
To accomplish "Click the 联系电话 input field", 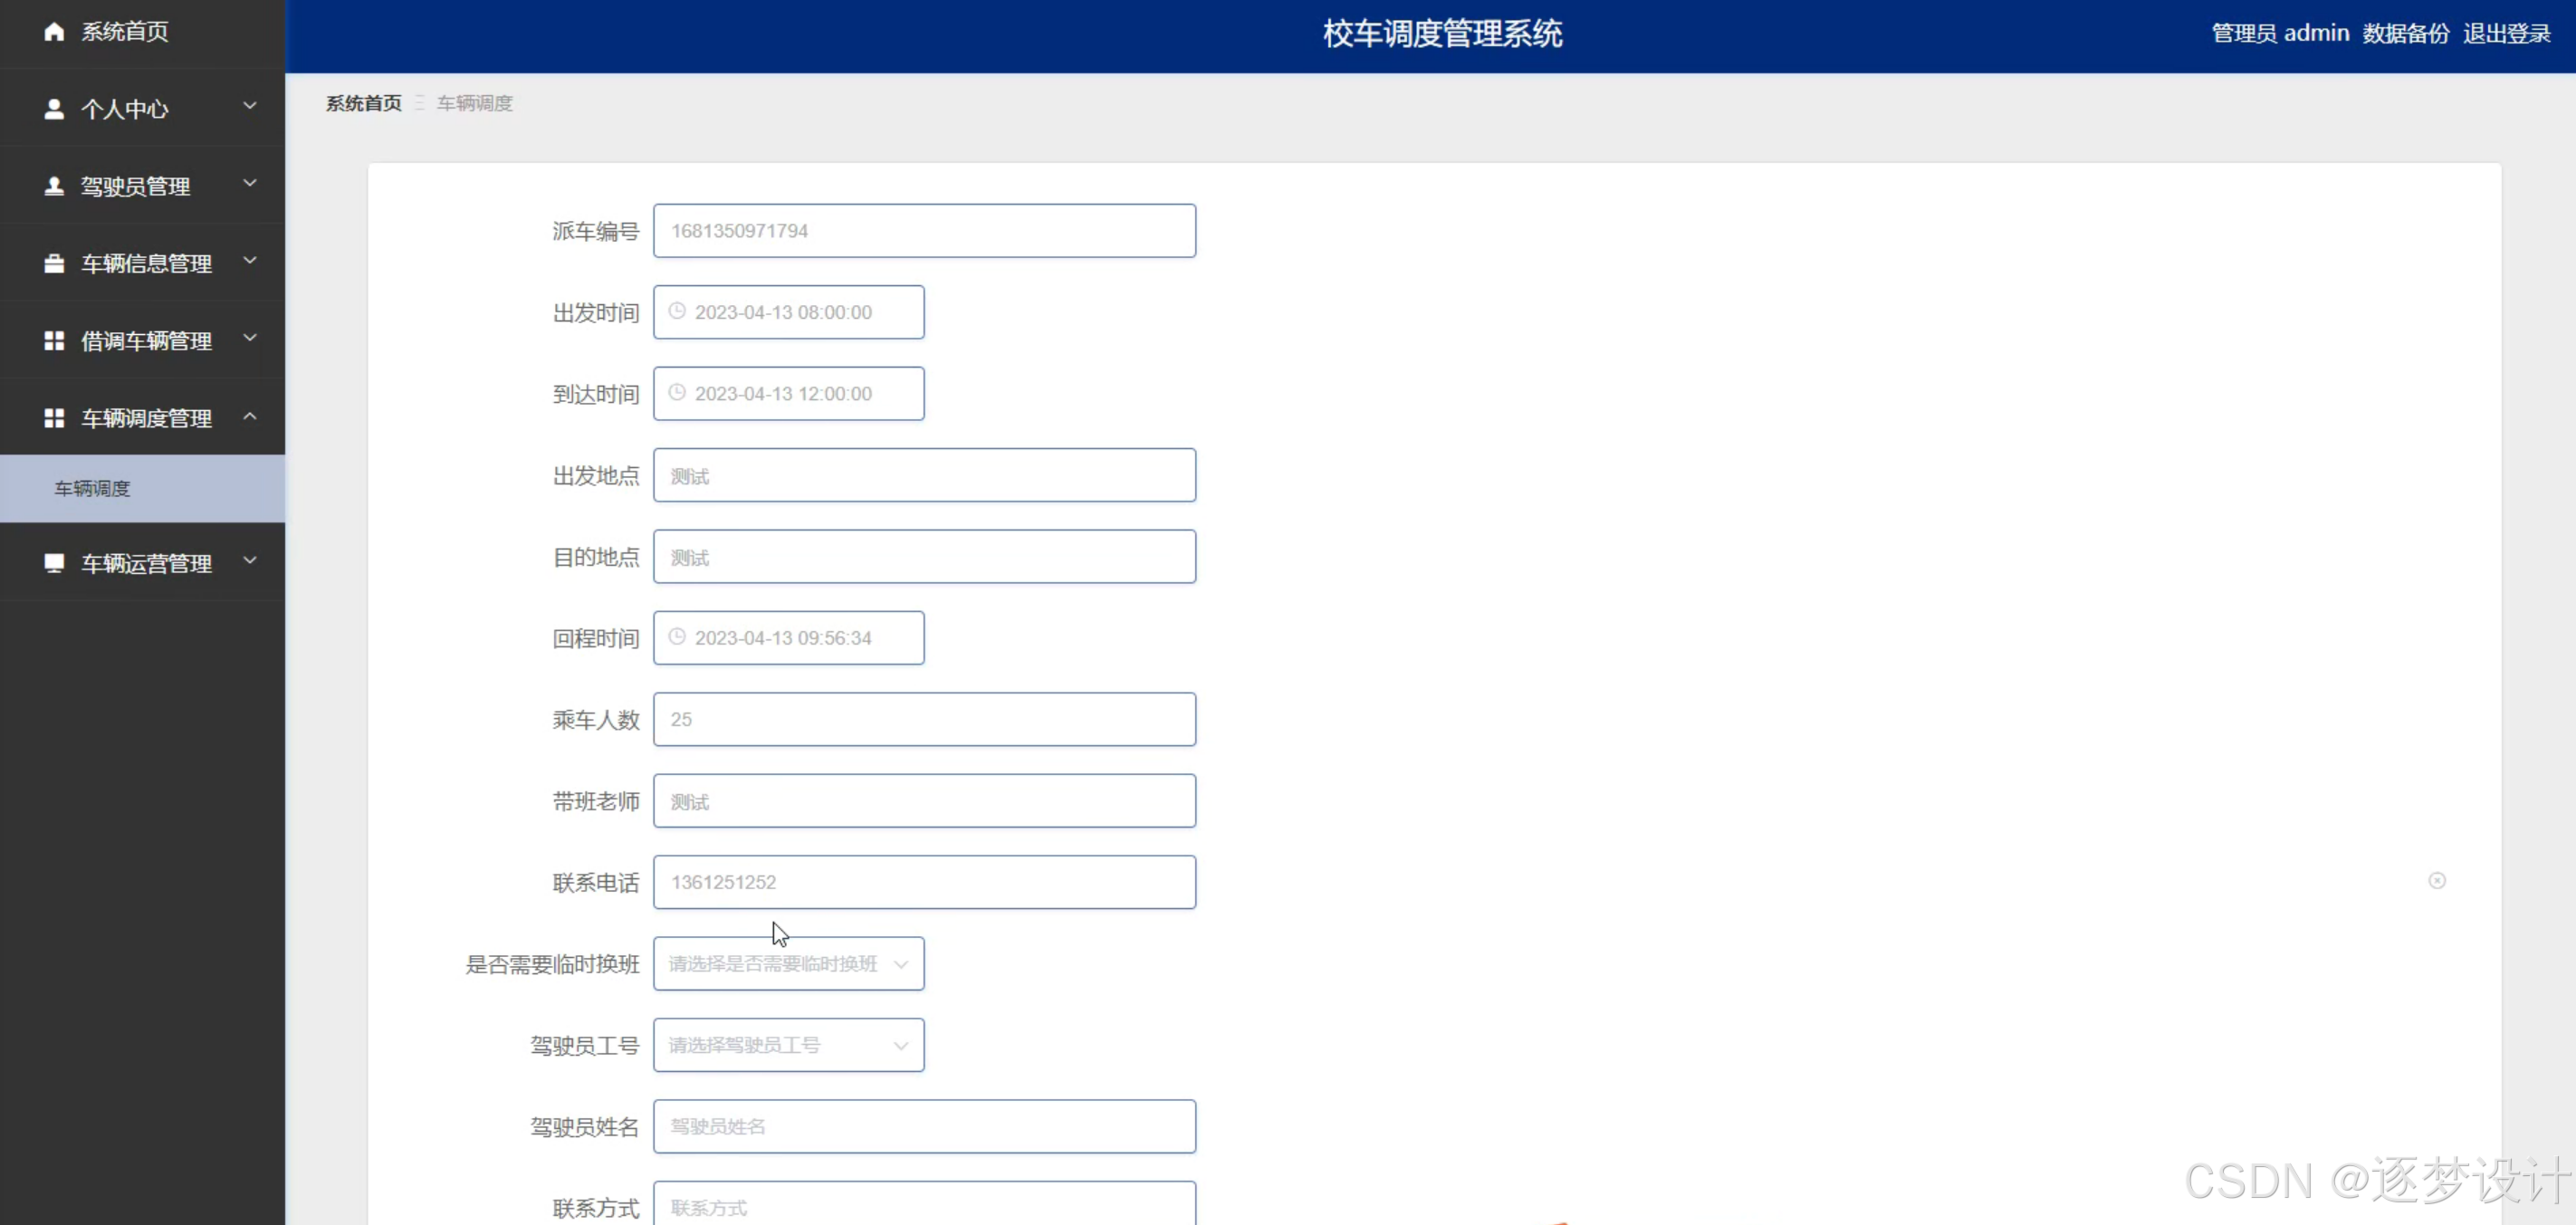I will click(x=925, y=882).
